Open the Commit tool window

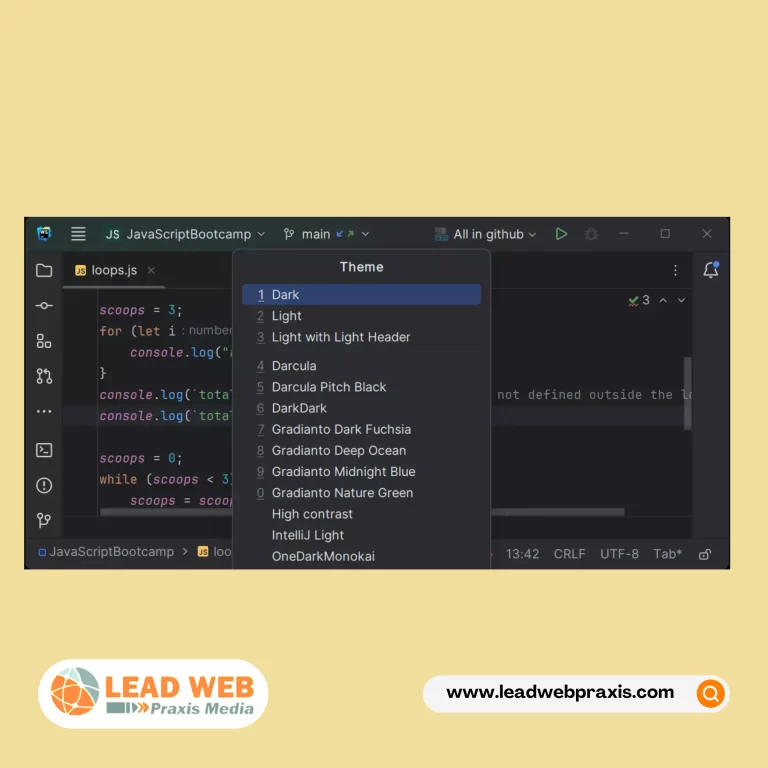(44, 306)
